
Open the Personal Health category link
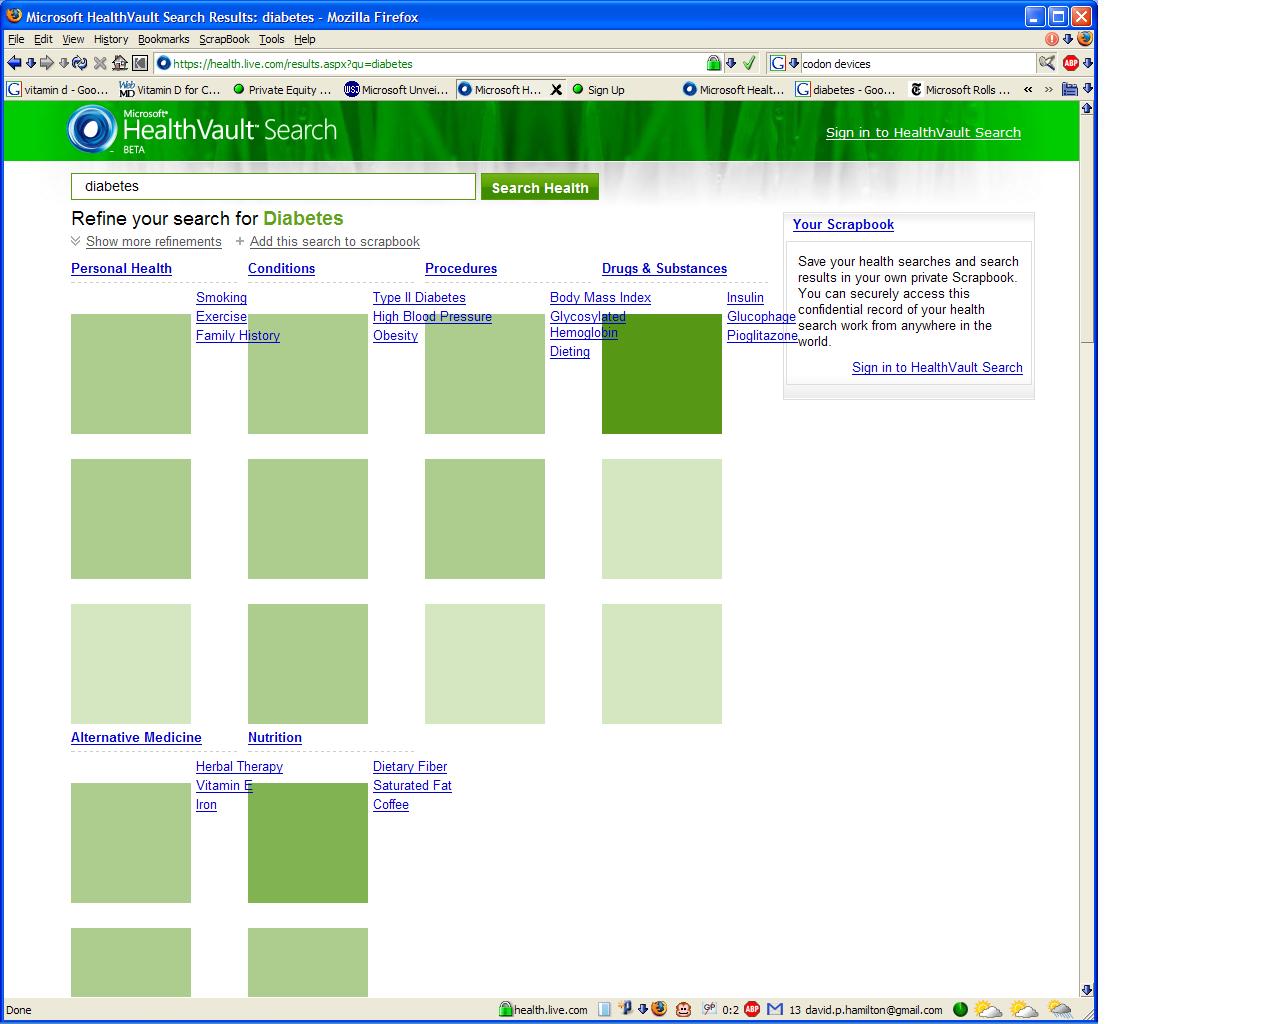tap(121, 268)
